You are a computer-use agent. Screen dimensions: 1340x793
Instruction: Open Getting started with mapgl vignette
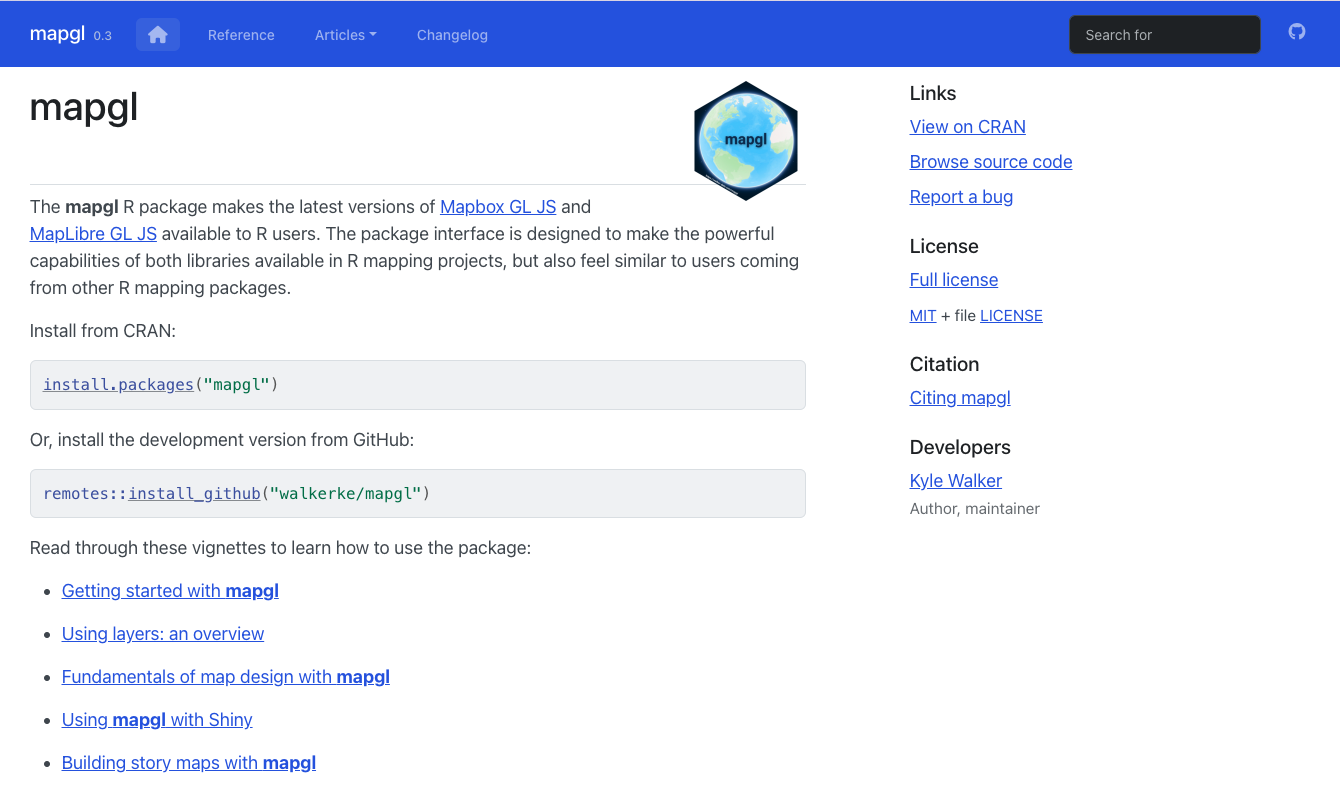(170, 591)
